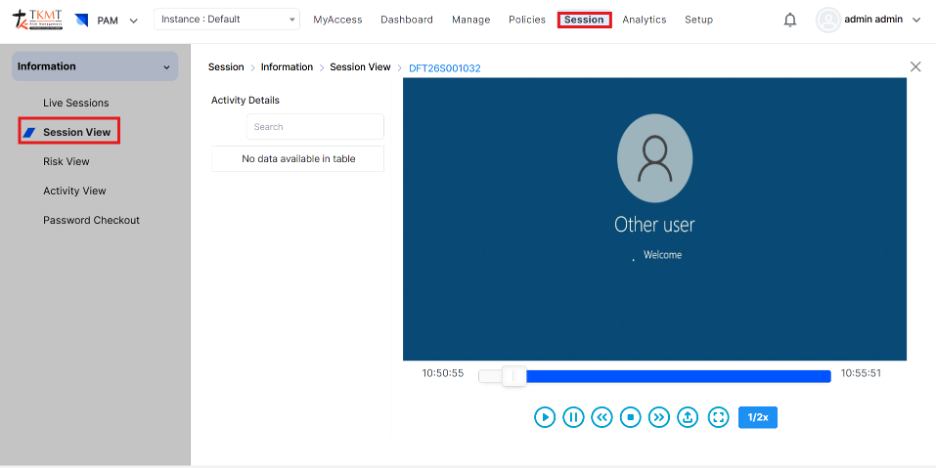The height and width of the screenshot is (468, 936).
Task: Open the Instance : Default selector
Action: [227, 19]
